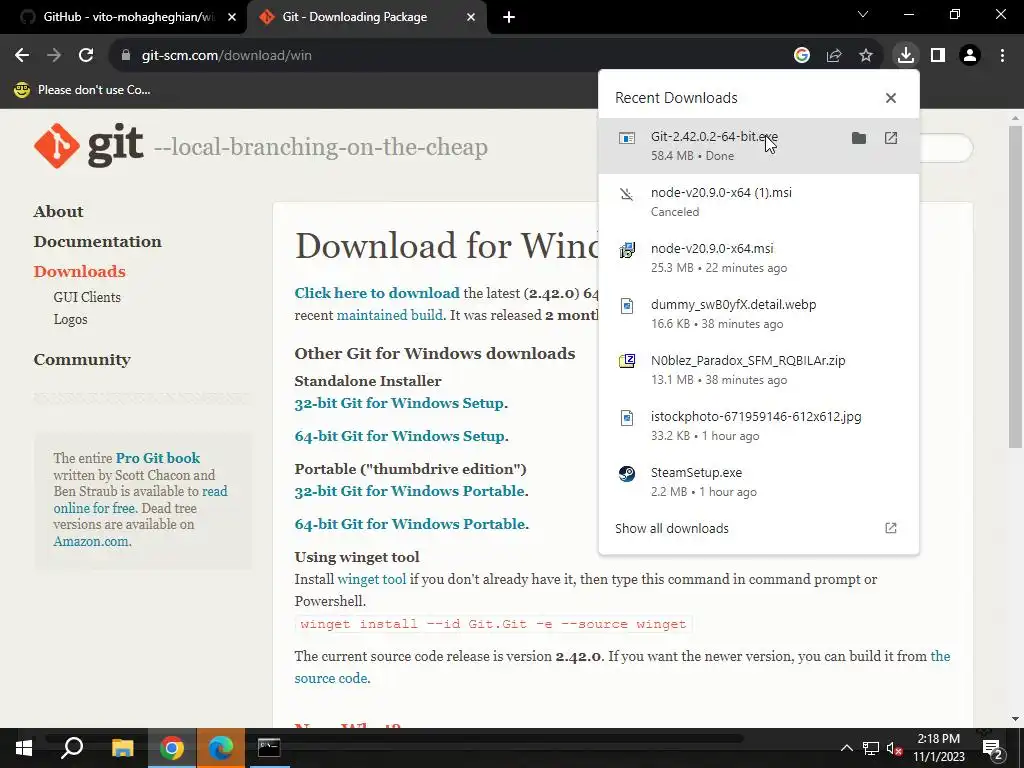Click the Git installer file icon
Viewport: 1024px width, 768px height.
pyautogui.click(x=627, y=138)
